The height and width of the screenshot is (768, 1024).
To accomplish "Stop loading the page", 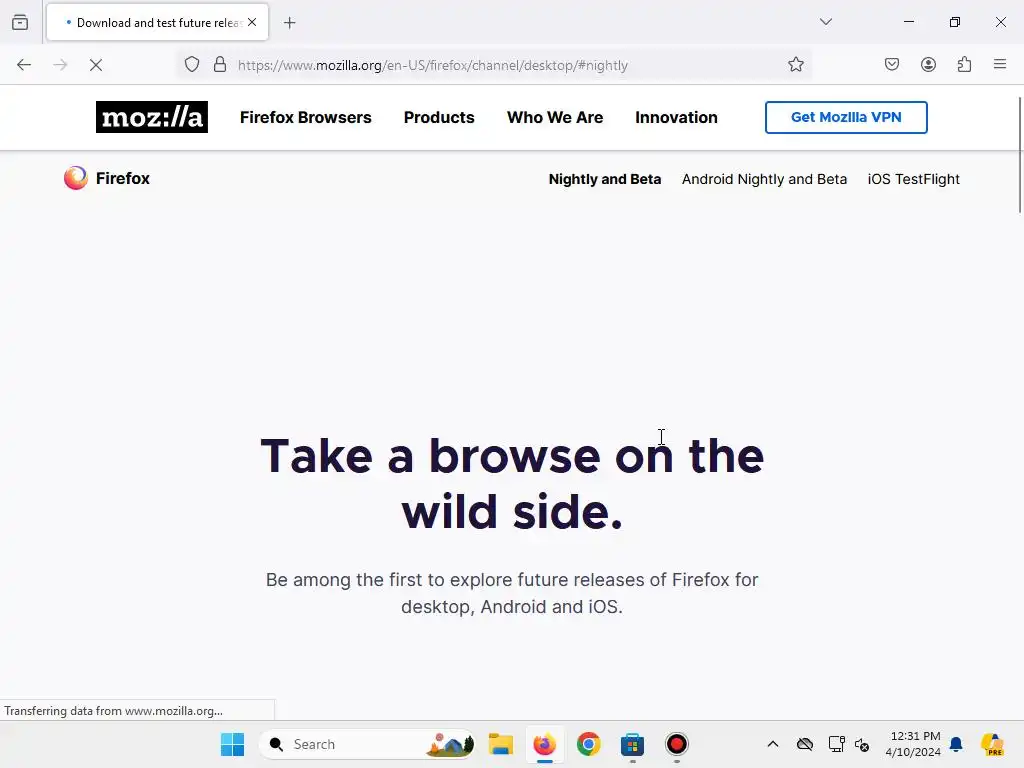I will [96, 65].
